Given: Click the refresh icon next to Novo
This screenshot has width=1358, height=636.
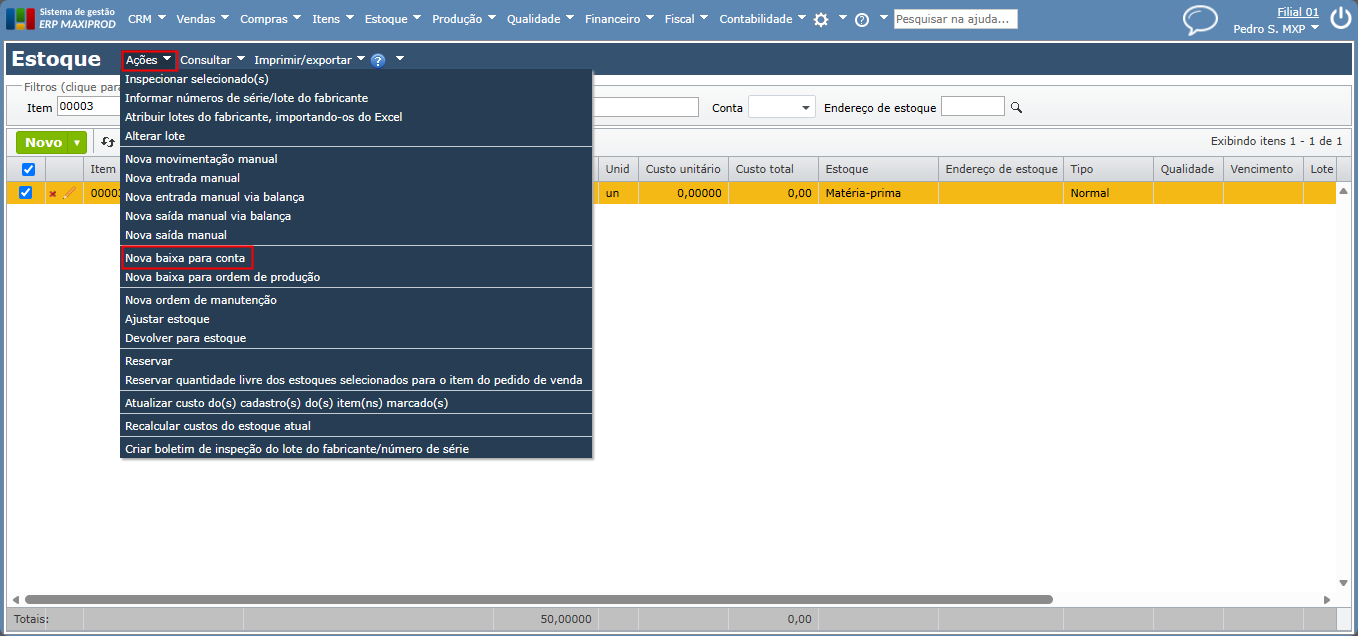Looking at the screenshot, I should tap(108, 143).
